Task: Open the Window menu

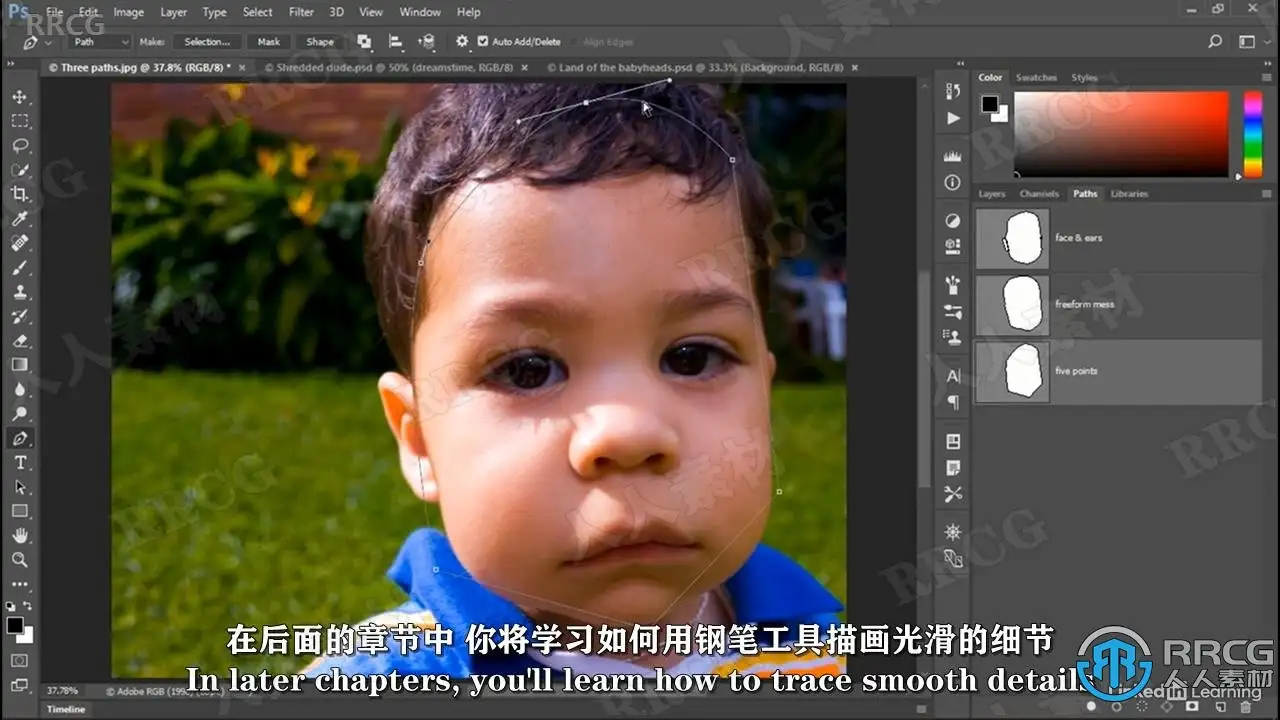Action: pyautogui.click(x=420, y=12)
